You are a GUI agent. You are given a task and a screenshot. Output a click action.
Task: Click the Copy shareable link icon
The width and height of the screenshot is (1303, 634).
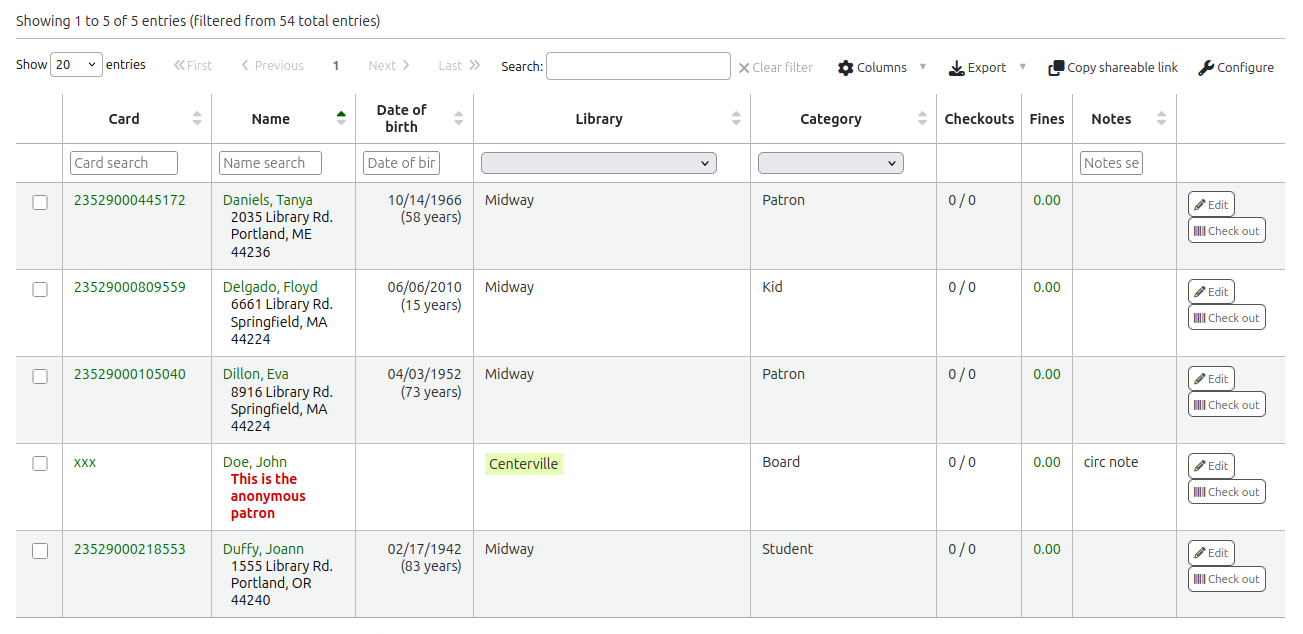pos(1056,68)
